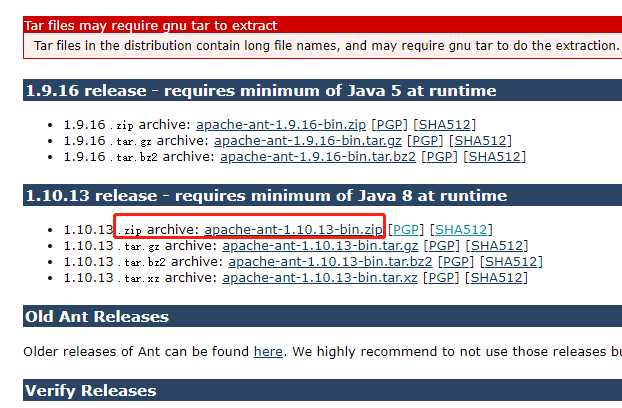Click the '1.10.13 .tar.bz2 archive:' label

(144, 262)
